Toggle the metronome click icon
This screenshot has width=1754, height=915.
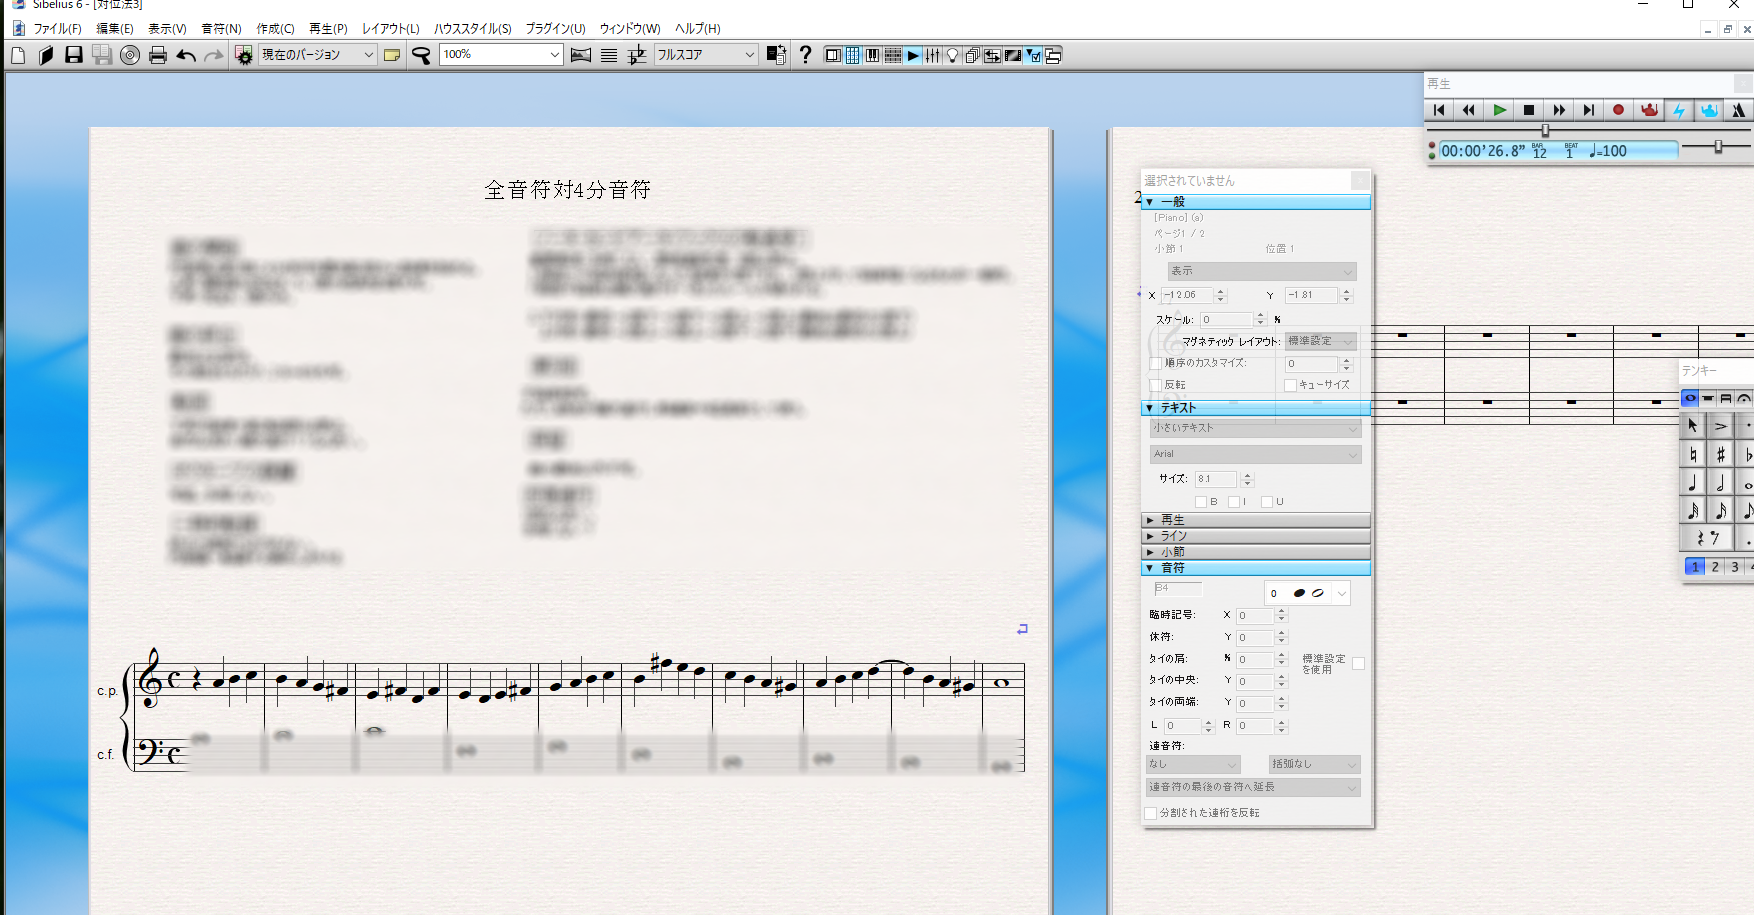[1739, 110]
